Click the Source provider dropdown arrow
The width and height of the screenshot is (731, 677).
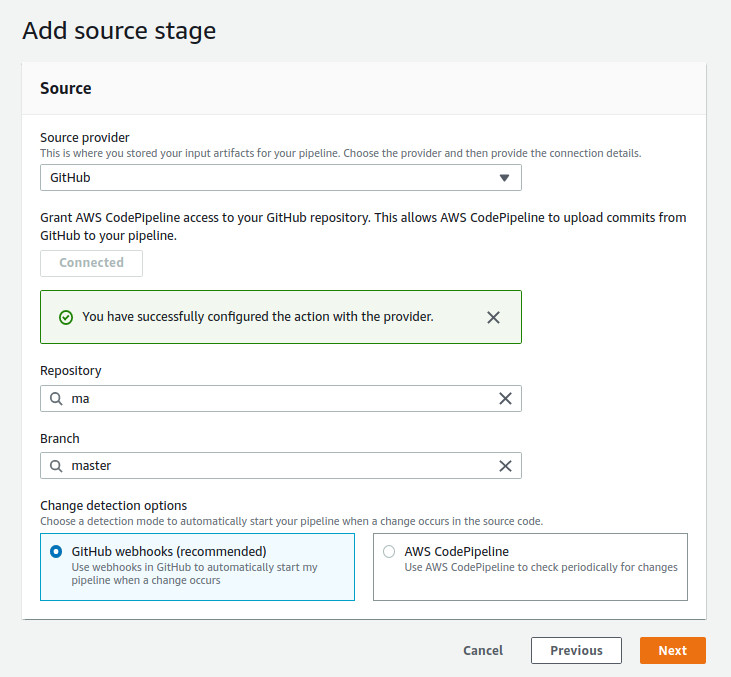click(504, 178)
